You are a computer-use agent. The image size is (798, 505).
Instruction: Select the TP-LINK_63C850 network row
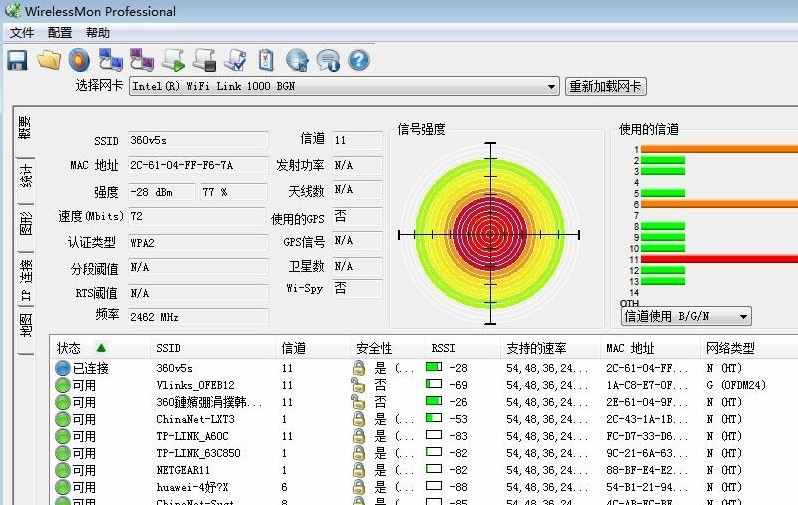424,453
